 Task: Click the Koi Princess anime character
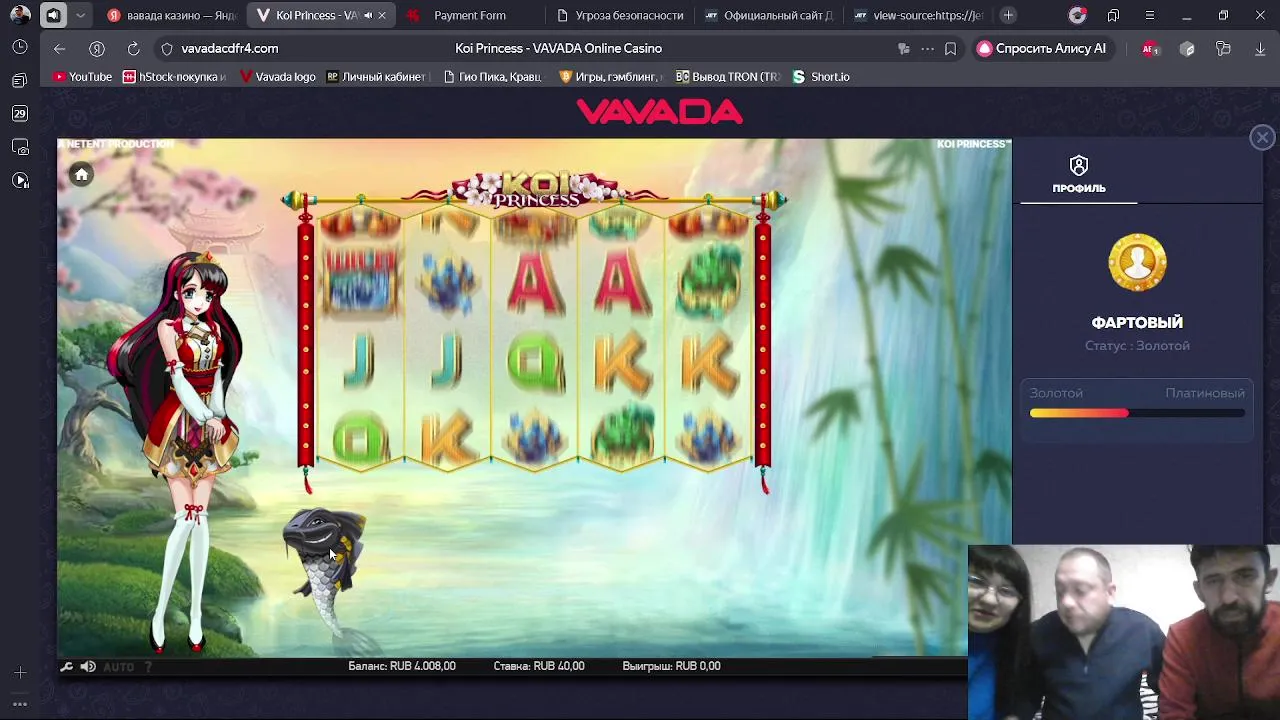coord(183,450)
